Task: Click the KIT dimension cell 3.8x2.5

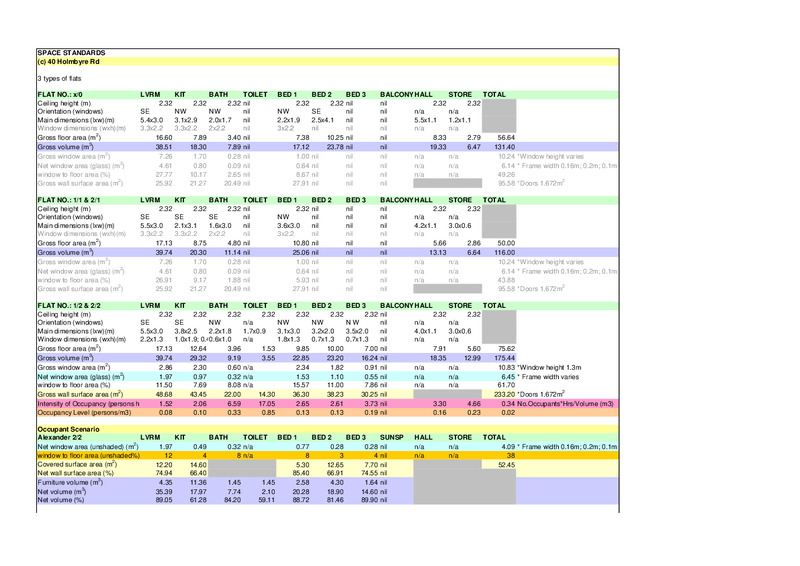Action: coord(186,332)
